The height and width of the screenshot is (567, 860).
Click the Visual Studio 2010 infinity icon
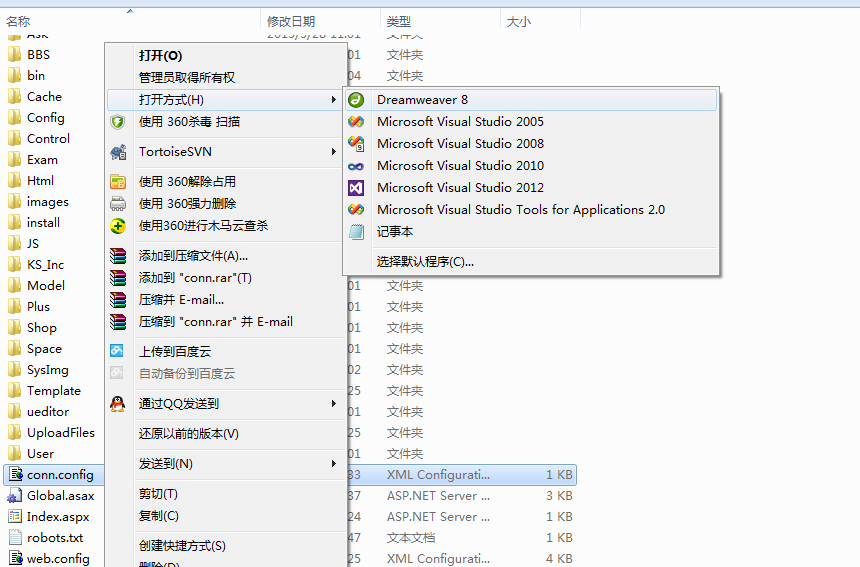[x=356, y=166]
